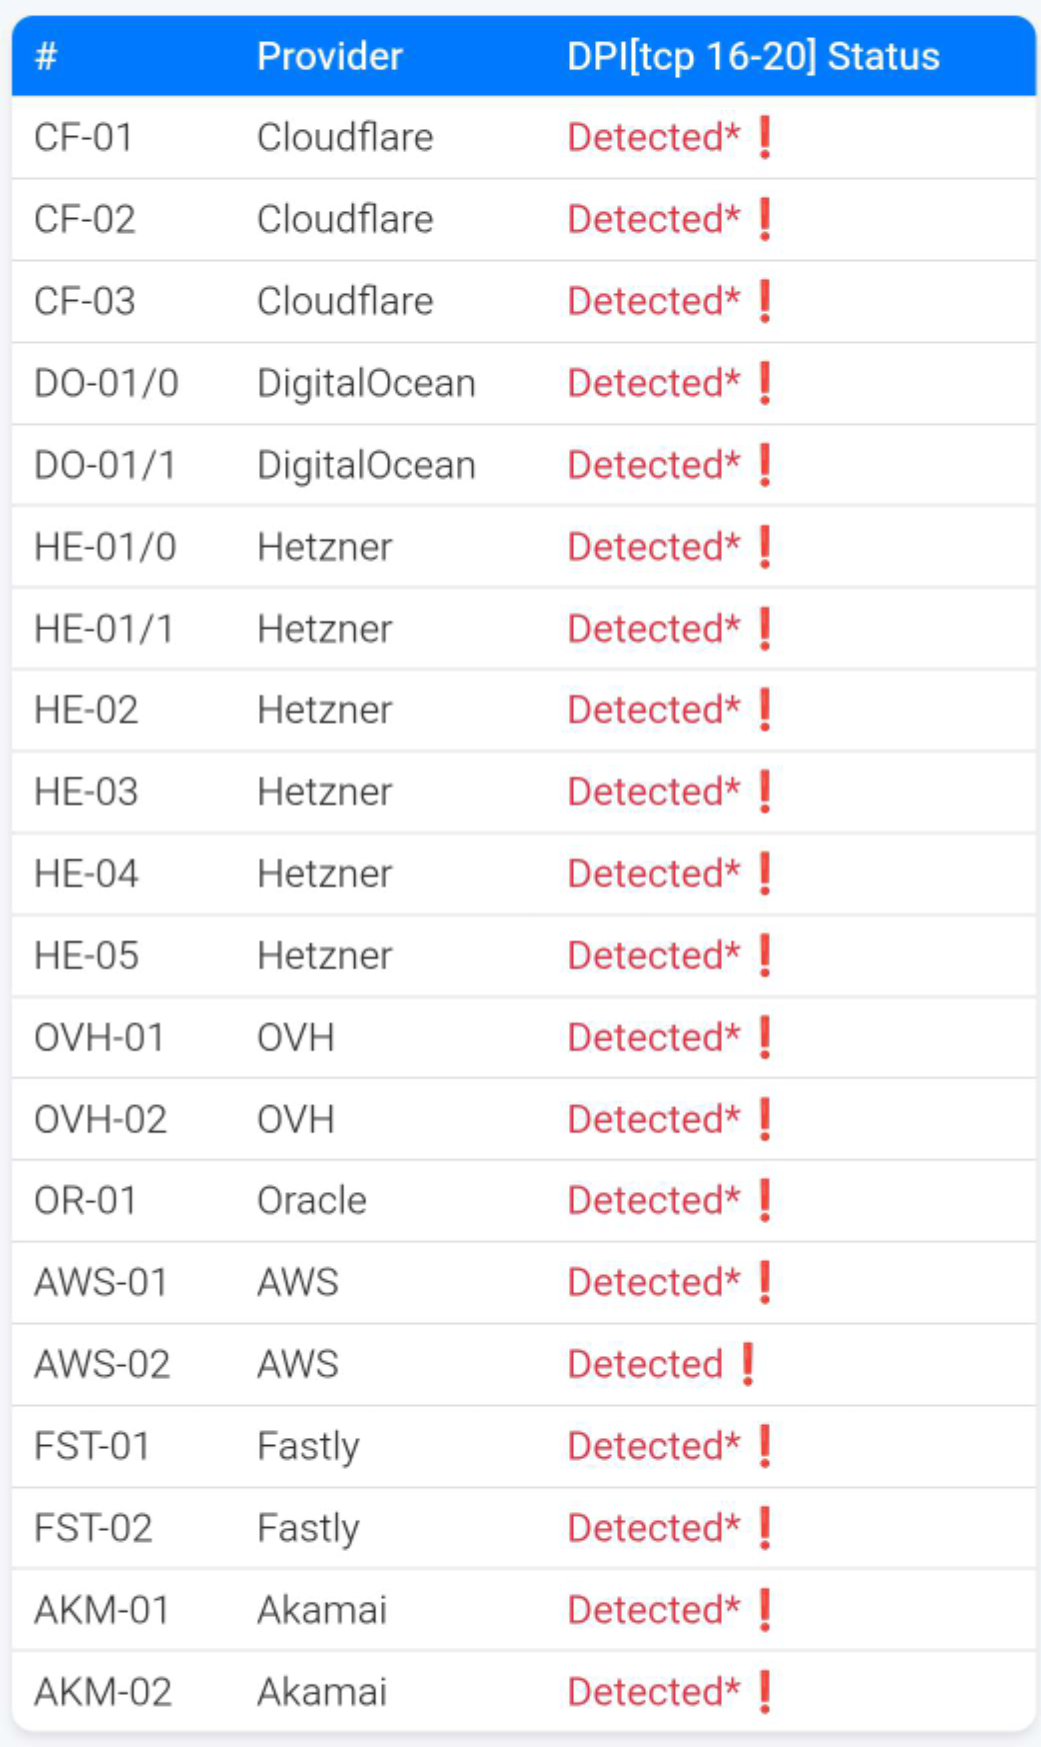Click the DPI[tcp 16-20] Status column header
Image resolution: width=1041 pixels, height=1747 pixels.
753,56
